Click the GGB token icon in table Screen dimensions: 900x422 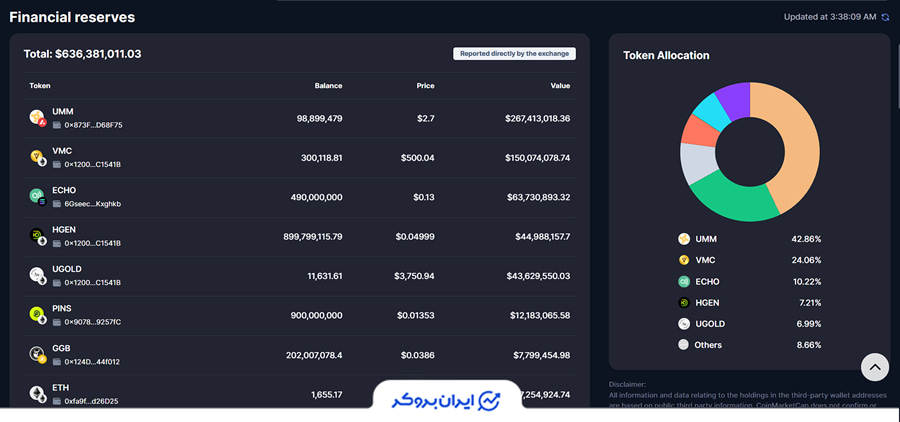[38, 354]
